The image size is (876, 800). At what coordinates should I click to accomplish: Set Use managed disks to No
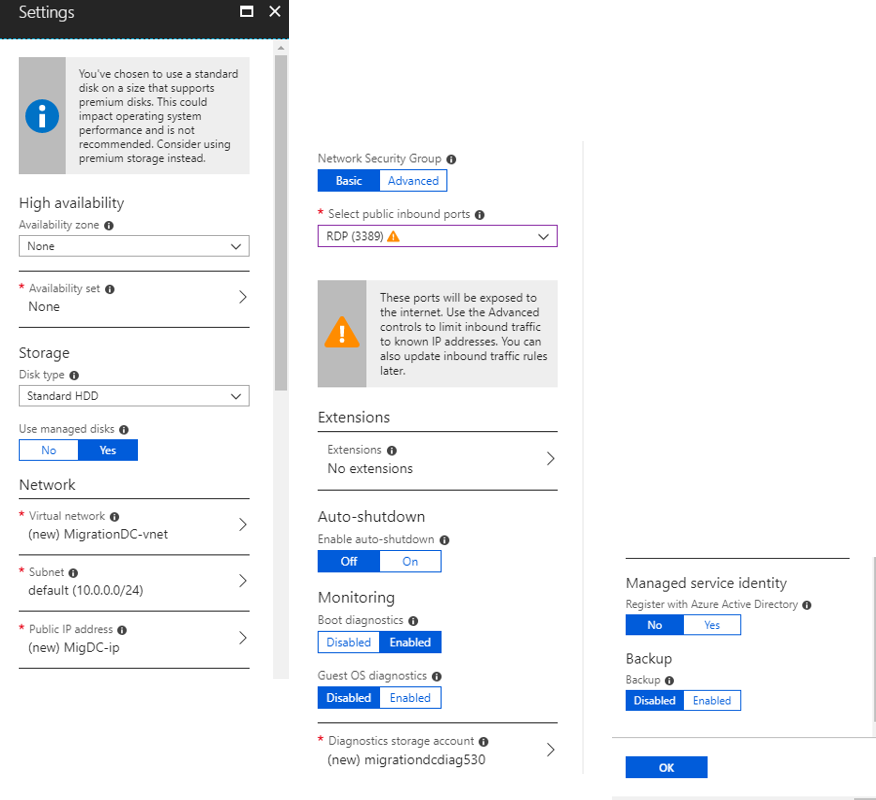click(x=49, y=450)
